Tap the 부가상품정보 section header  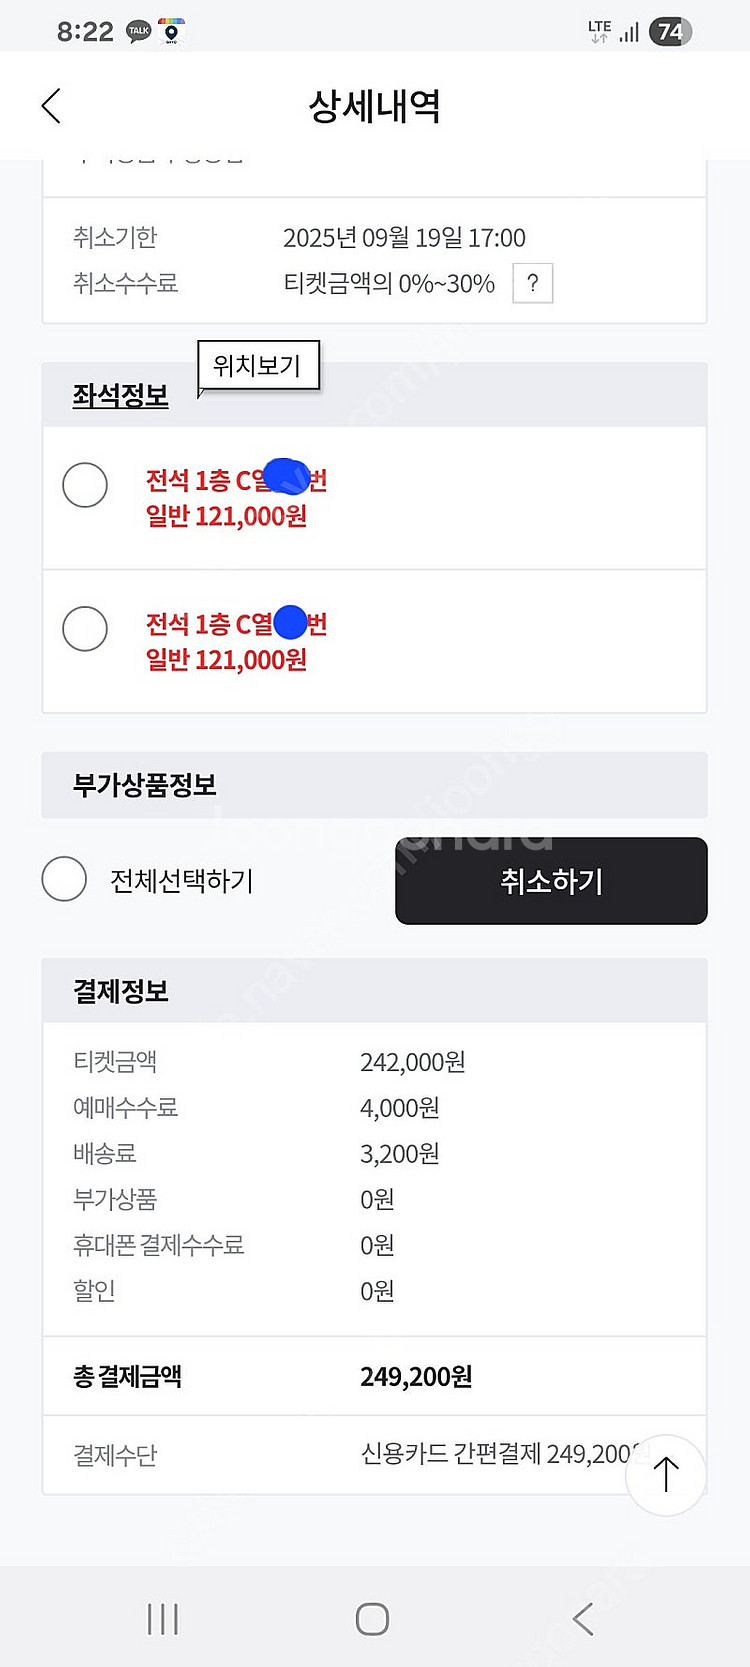point(145,785)
